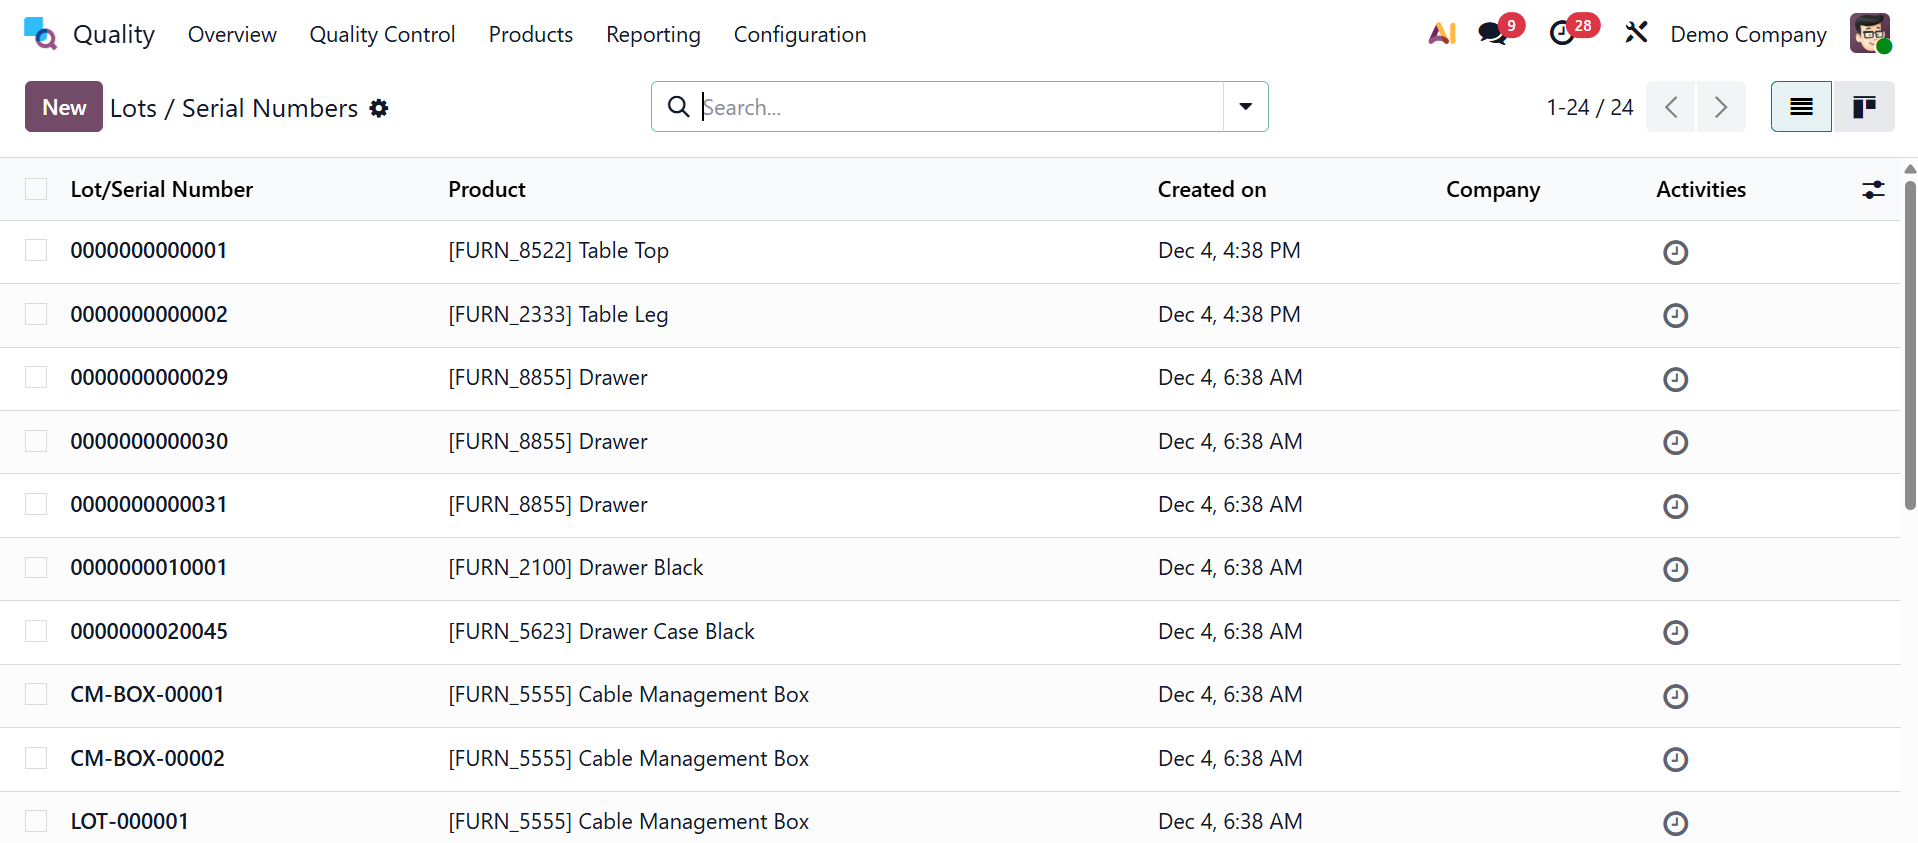Open the Configuration menu
Screen dimensions: 1918x843
799,34
